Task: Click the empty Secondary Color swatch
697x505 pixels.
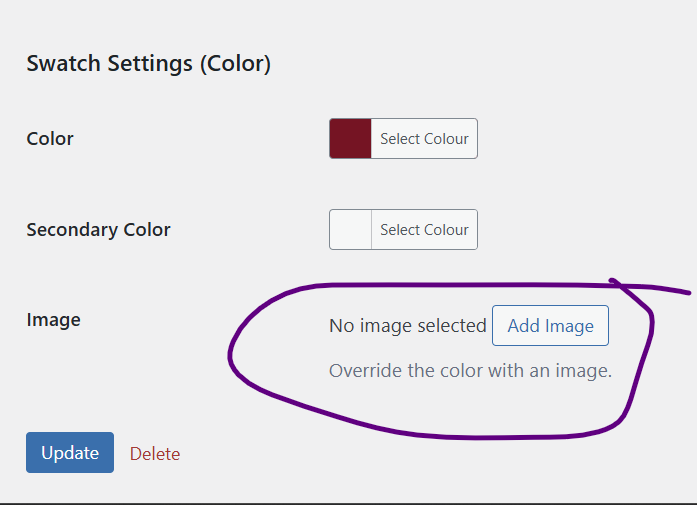Action: point(350,229)
